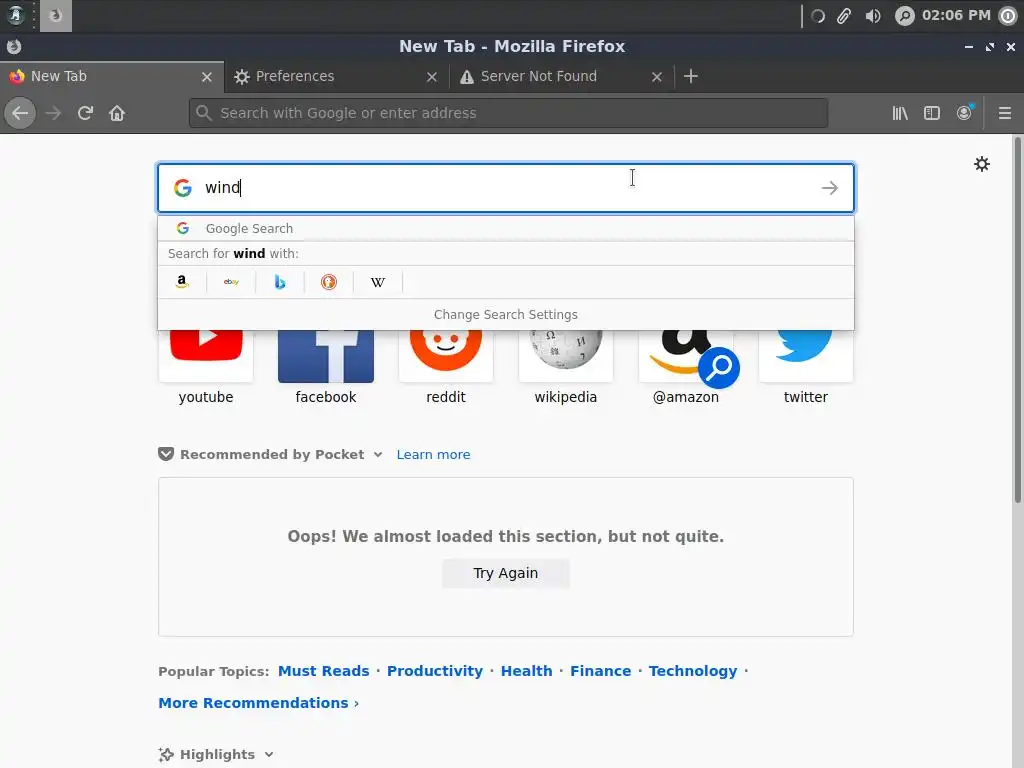This screenshot has height=768, width=1024.
Task: Click the 02:06 PM clock
Action: click(x=955, y=15)
